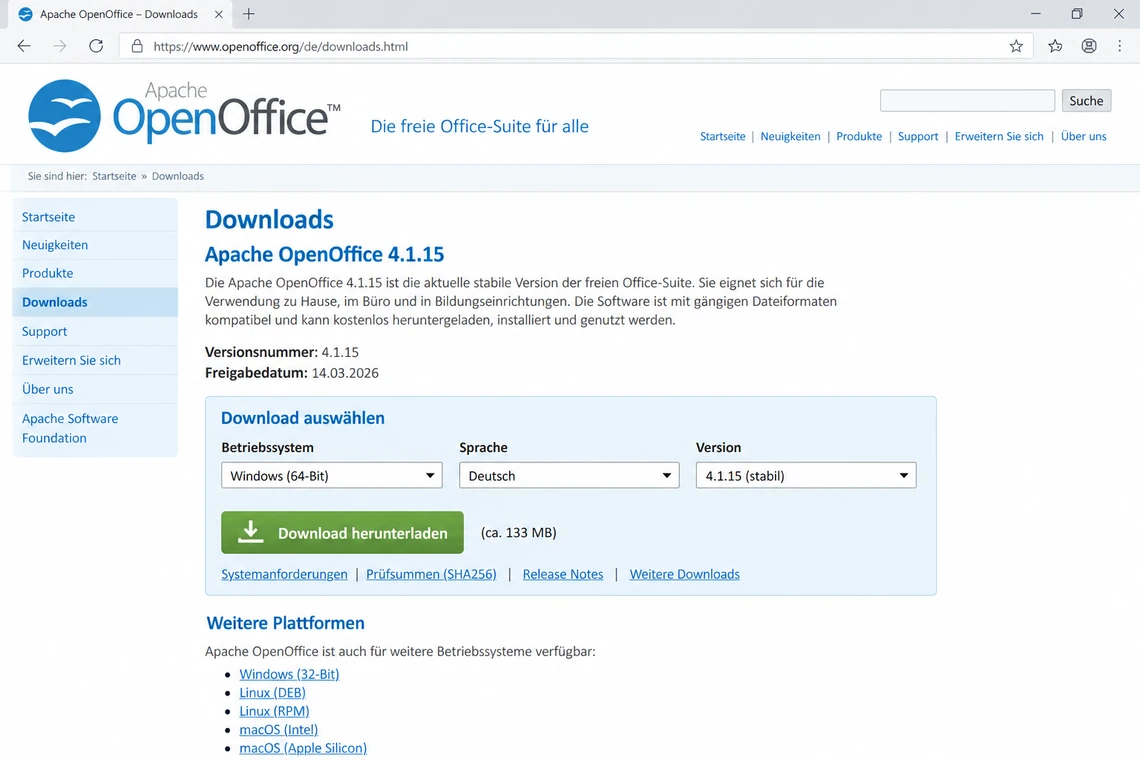This screenshot has height=760, width=1140.
Task: Click the padlock site info icon
Action: pos(137,46)
